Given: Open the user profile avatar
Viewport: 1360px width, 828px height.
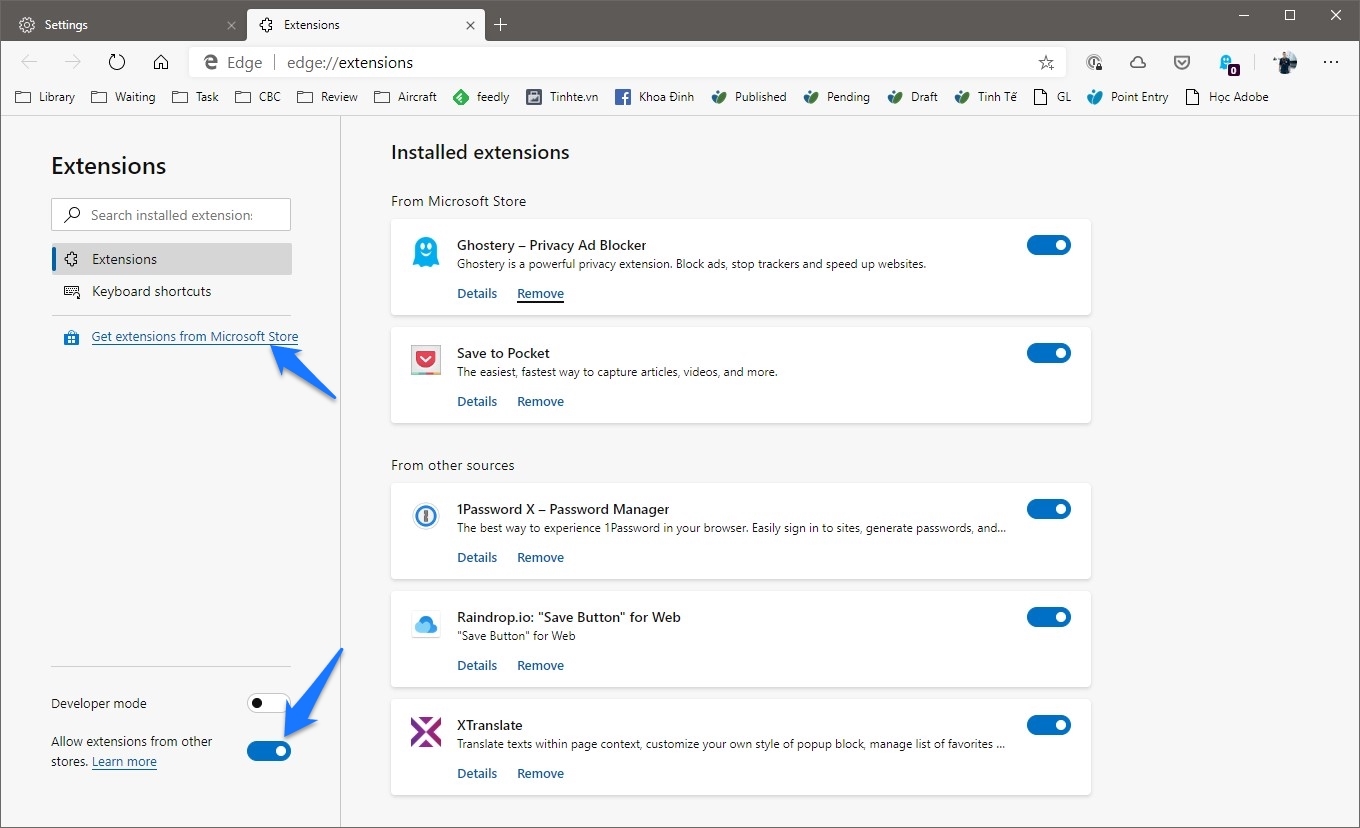Looking at the screenshot, I should 1285,62.
